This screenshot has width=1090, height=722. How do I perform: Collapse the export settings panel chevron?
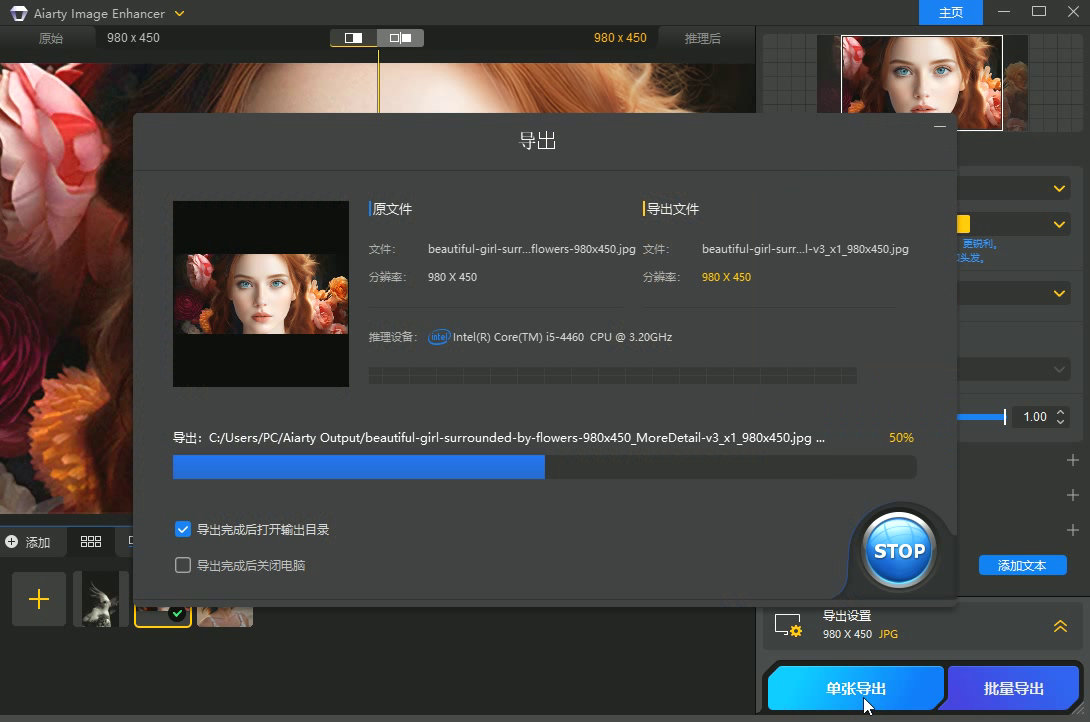click(1060, 626)
